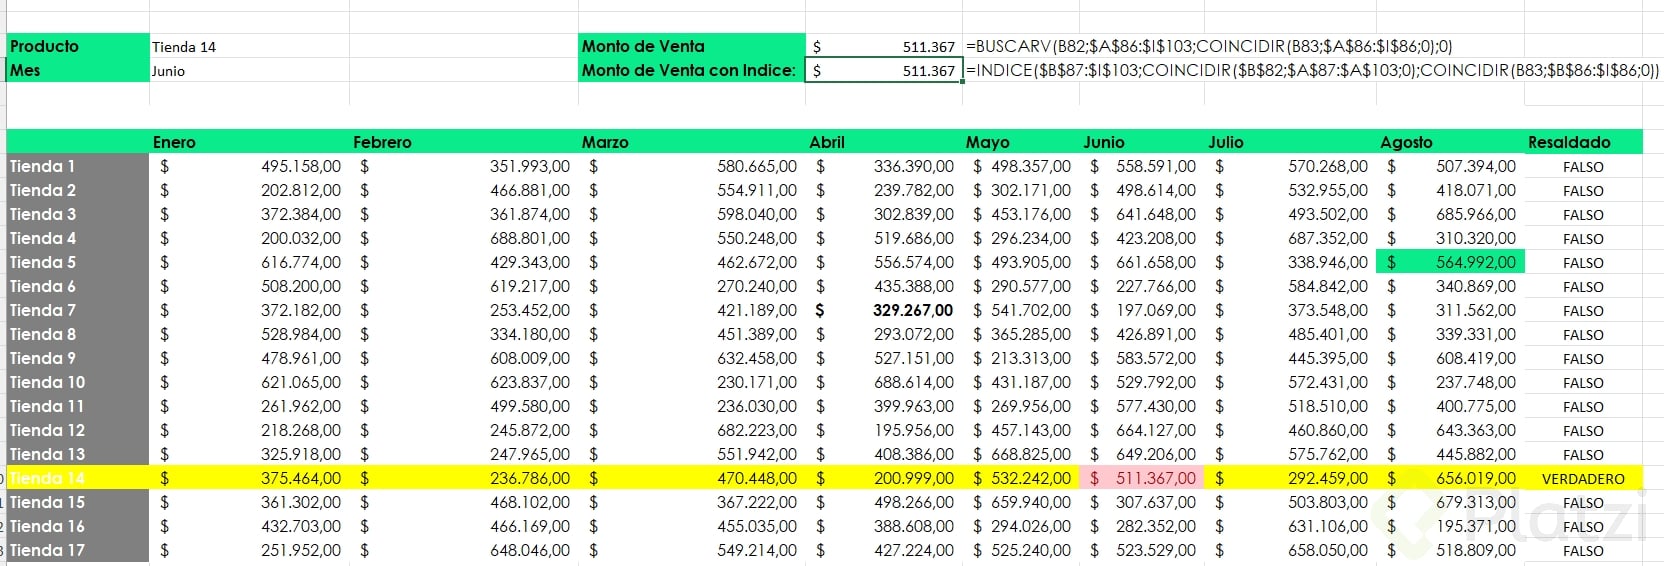1664x566 pixels.
Task: Click the Monto de Venta result cell
Action: click(884, 47)
